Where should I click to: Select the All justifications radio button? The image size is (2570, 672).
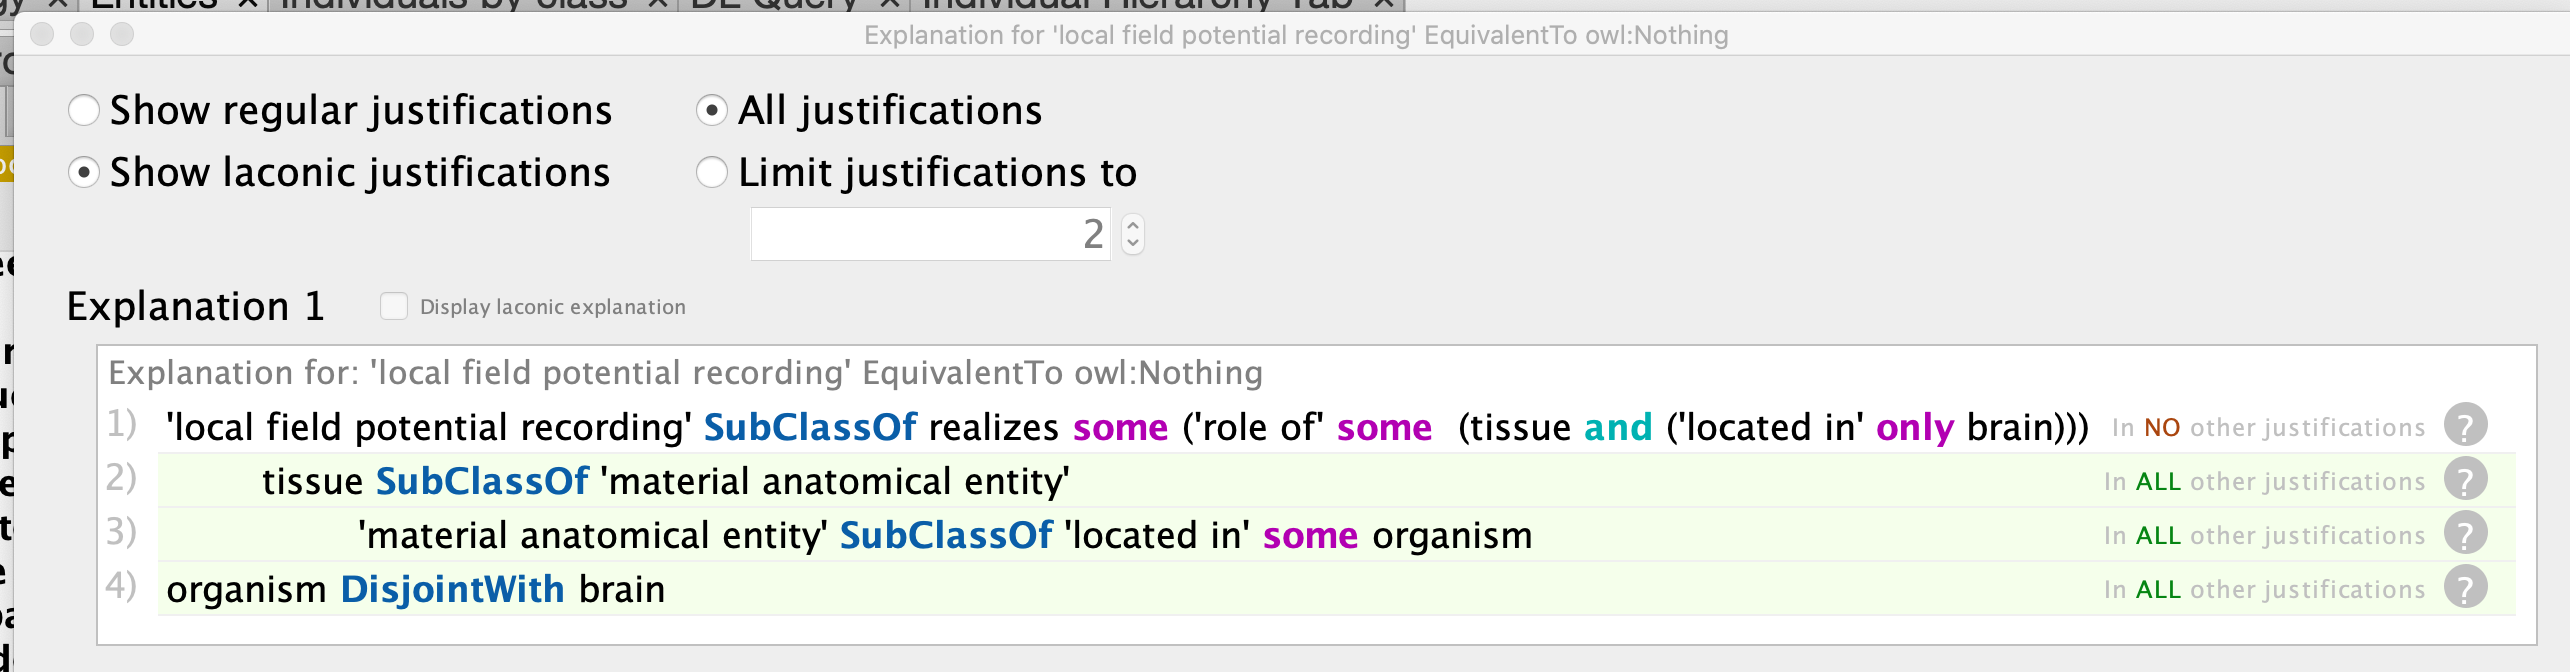(712, 110)
